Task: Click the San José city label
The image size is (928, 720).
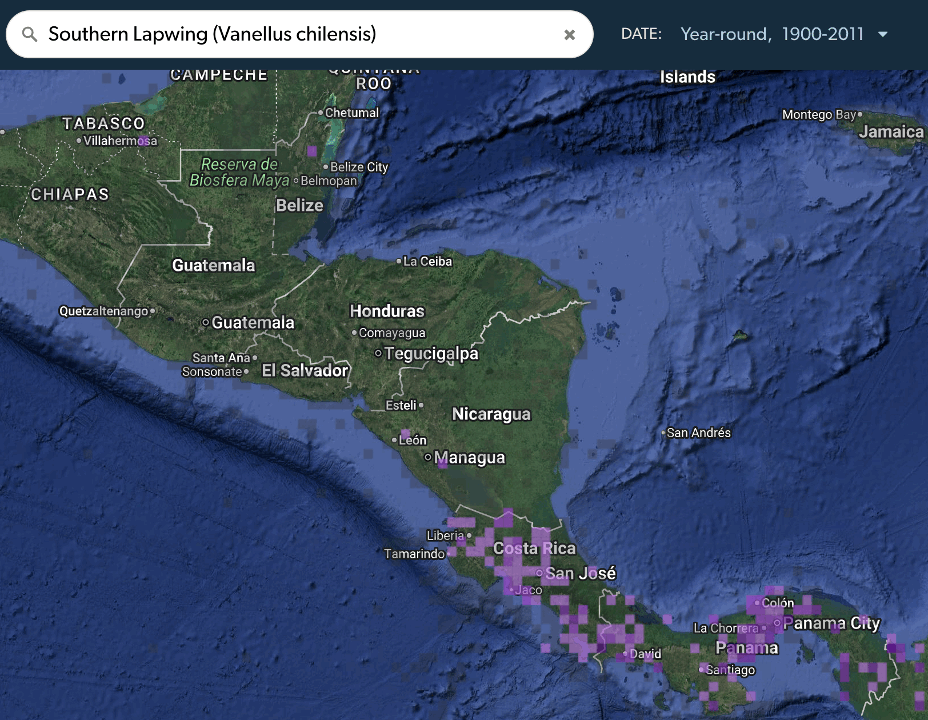Action: tap(581, 573)
